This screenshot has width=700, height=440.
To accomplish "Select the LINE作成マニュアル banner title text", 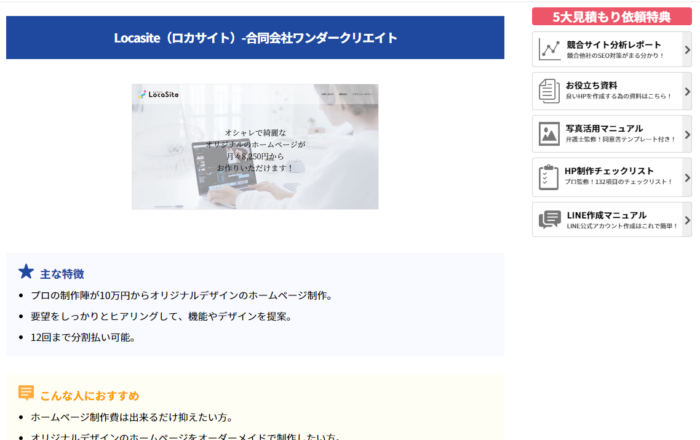I will [607, 214].
